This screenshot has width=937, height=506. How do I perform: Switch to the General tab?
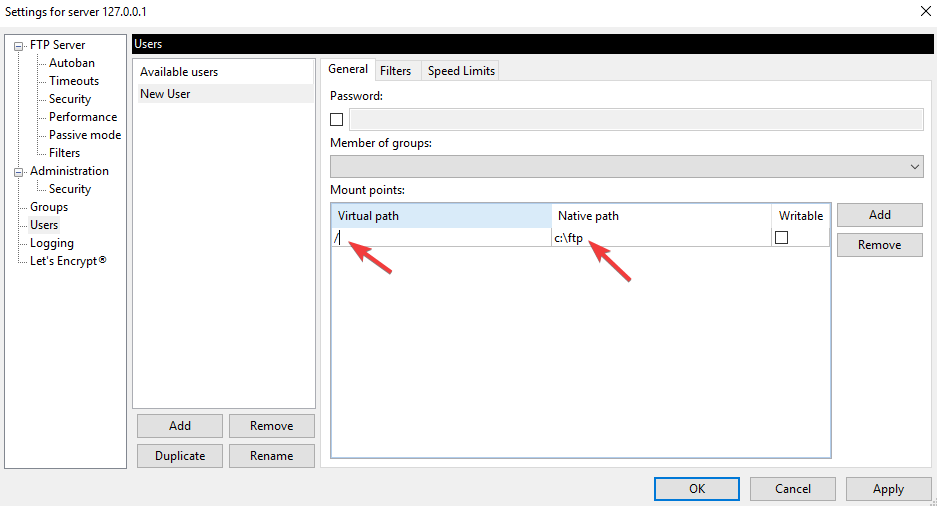(x=348, y=69)
